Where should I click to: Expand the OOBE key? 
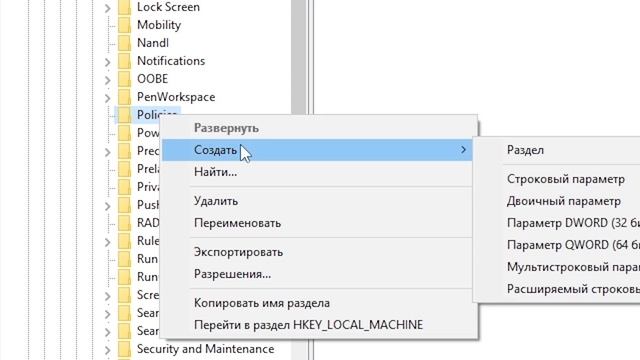point(107,80)
